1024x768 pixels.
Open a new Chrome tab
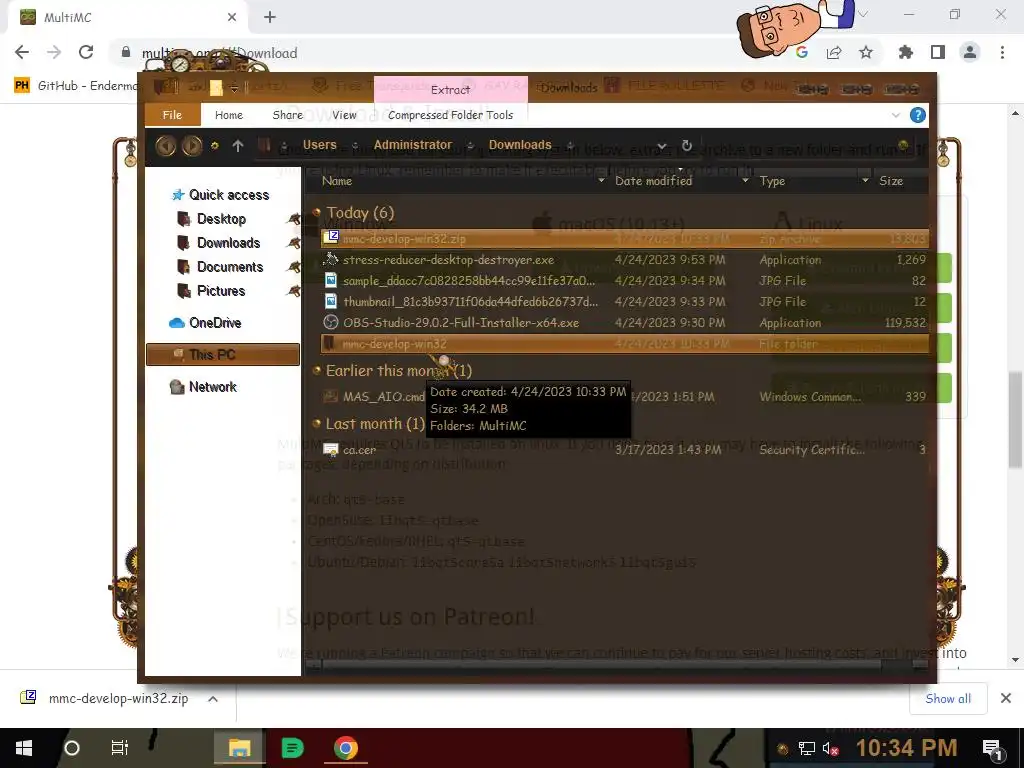point(270,18)
